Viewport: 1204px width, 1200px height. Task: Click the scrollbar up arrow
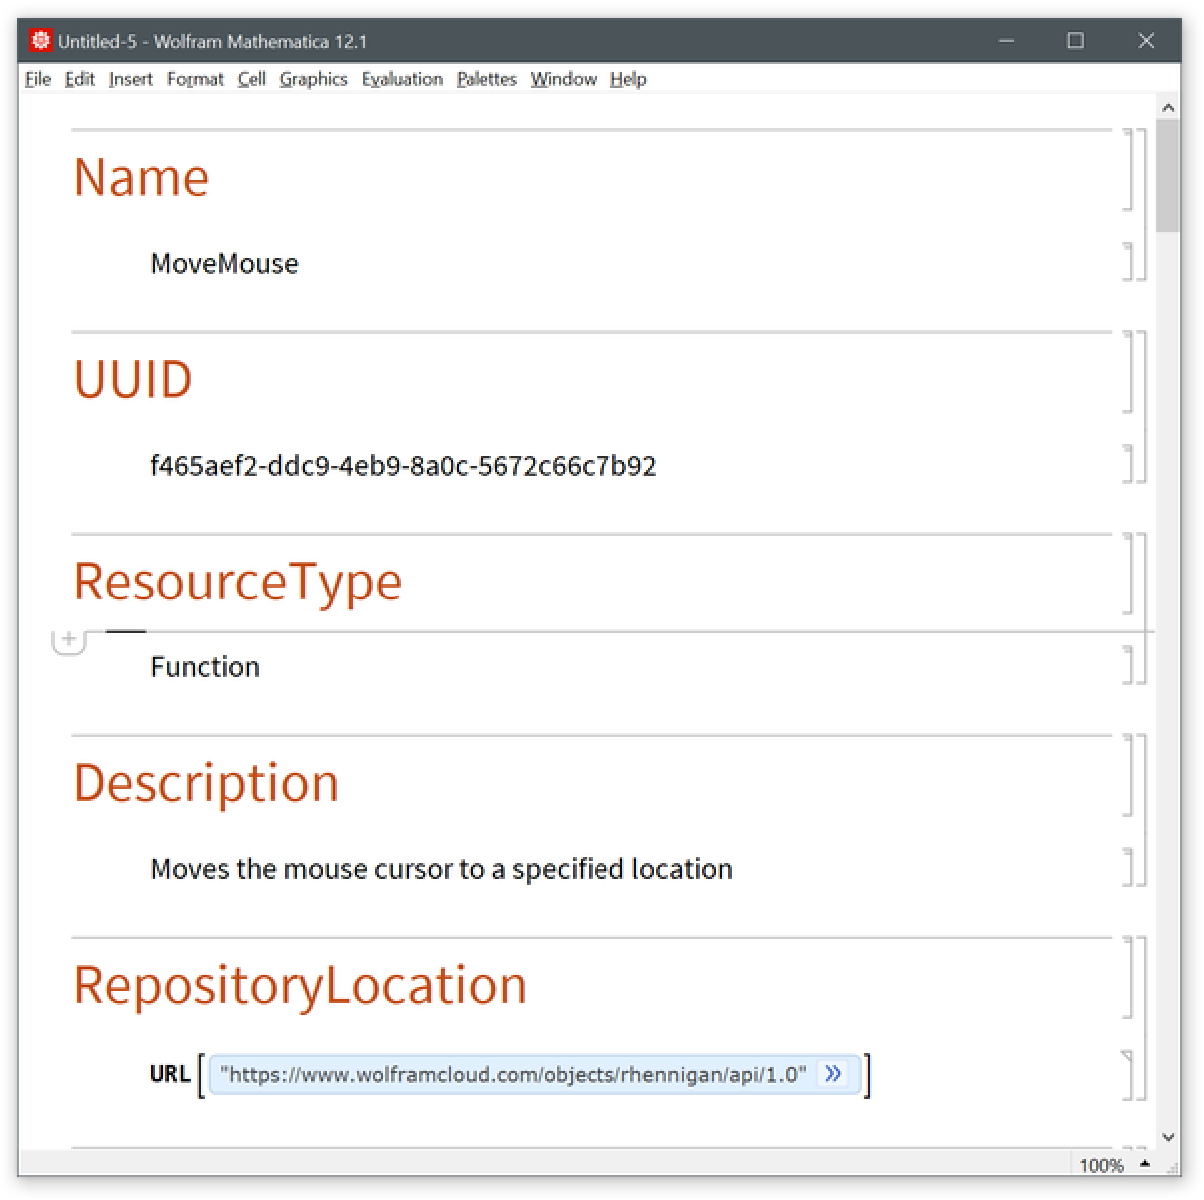pos(1168,106)
